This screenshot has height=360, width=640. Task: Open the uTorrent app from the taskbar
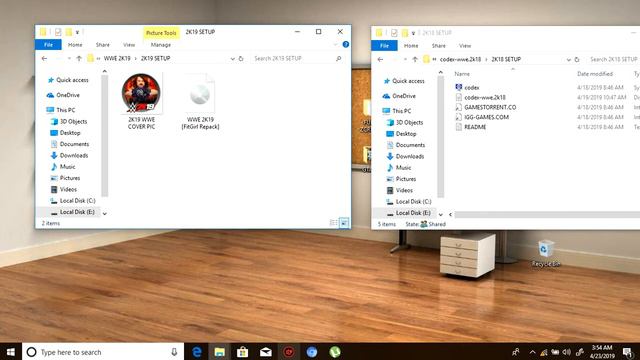pyautogui.click(x=335, y=352)
